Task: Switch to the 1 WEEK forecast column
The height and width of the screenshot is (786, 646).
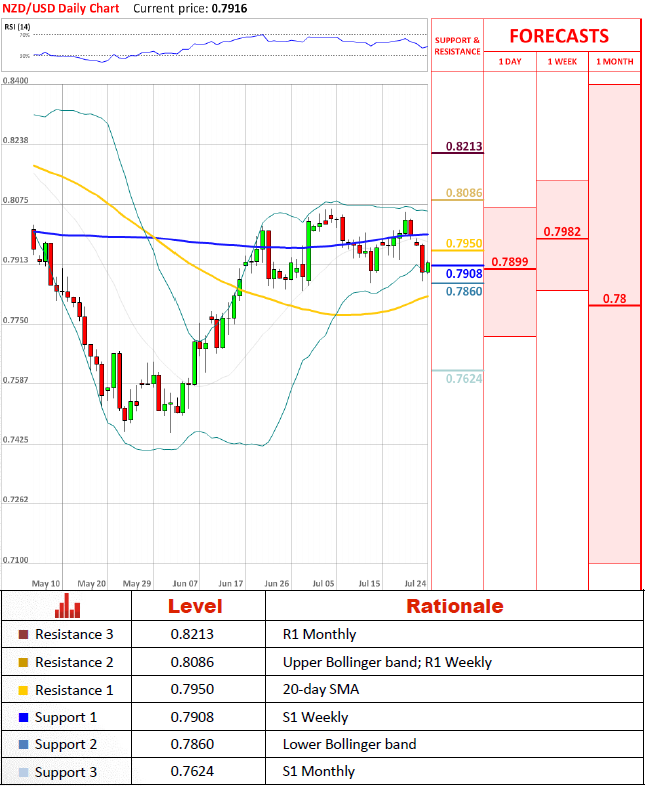Action: (562, 62)
